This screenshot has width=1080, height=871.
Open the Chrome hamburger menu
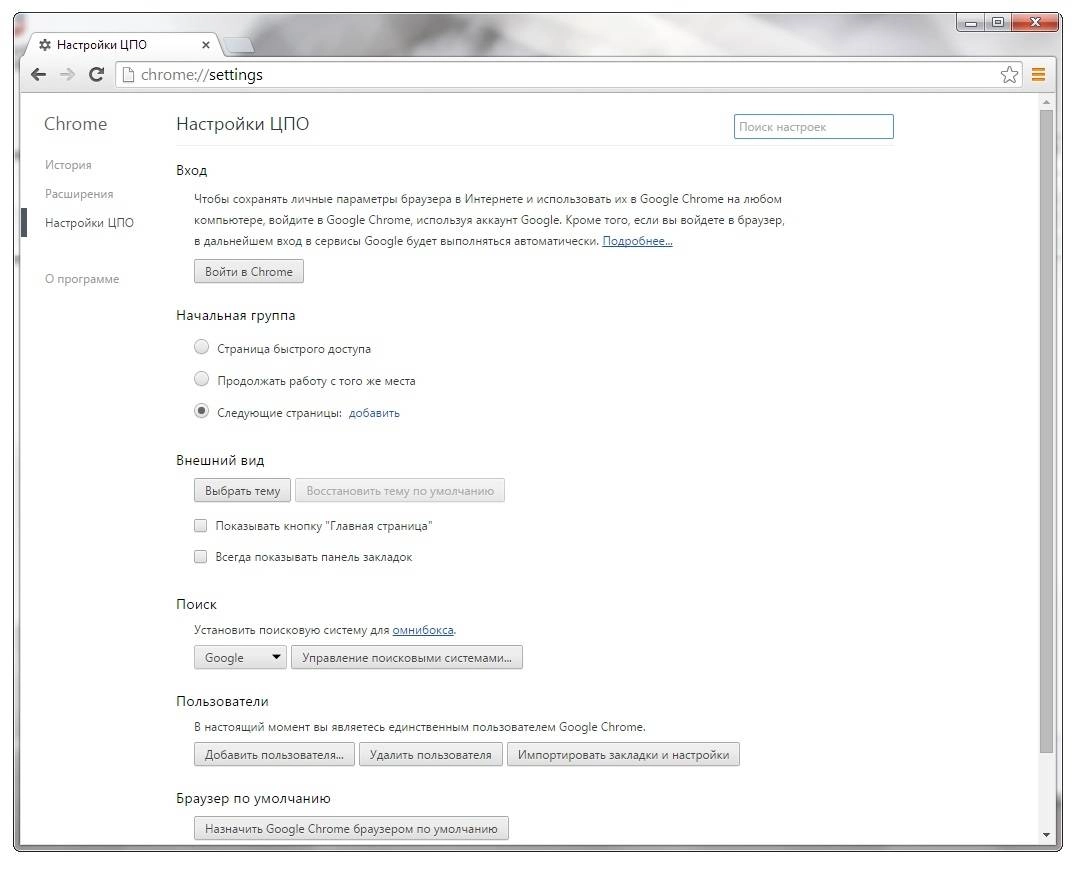point(1039,74)
